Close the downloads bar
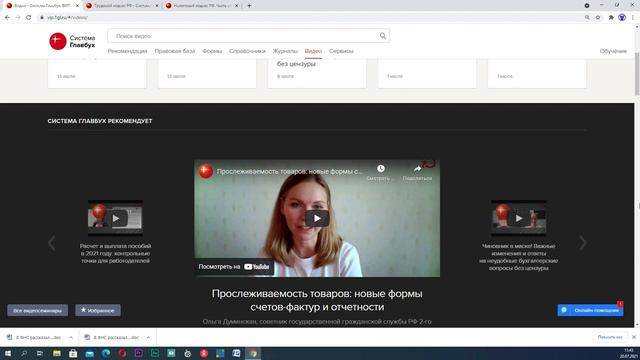 [633, 337]
